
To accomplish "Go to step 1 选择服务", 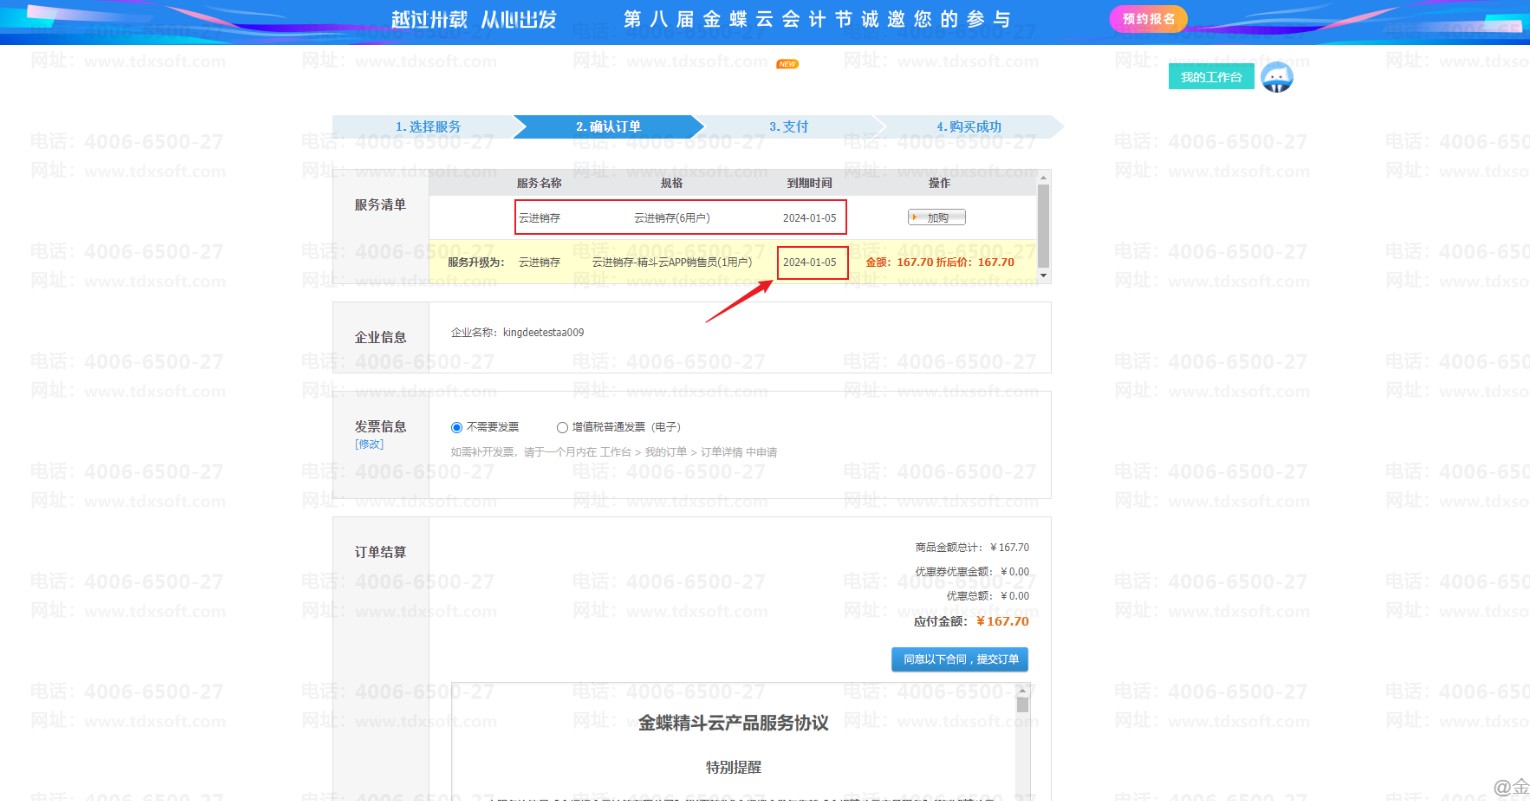I will click(427, 127).
